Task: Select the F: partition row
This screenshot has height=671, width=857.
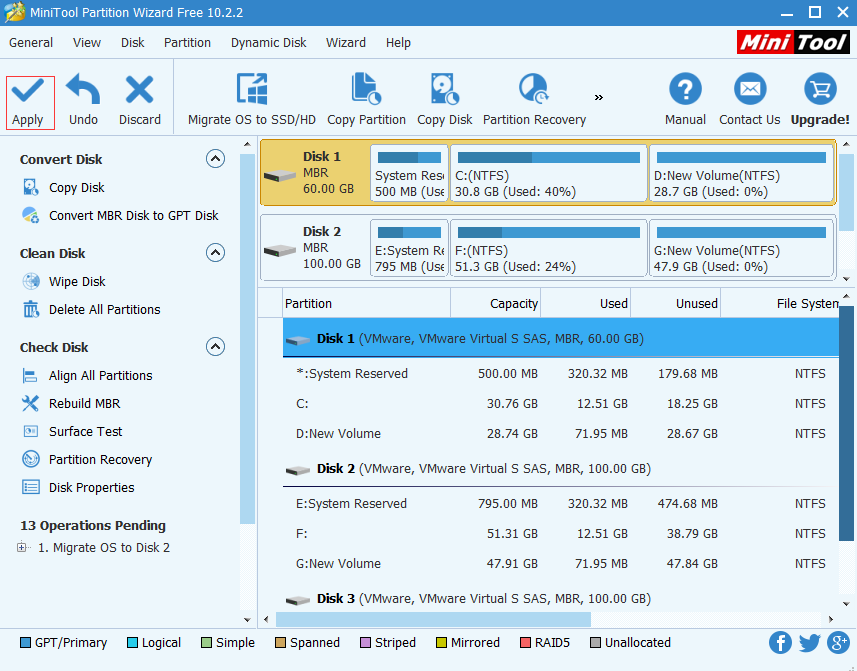Action: [561, 534]
